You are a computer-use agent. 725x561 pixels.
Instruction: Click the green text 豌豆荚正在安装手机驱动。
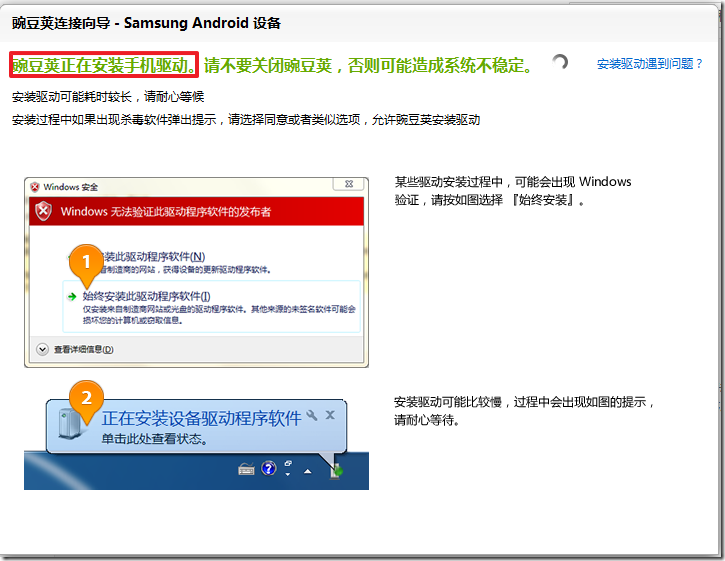tap(104, 65)
